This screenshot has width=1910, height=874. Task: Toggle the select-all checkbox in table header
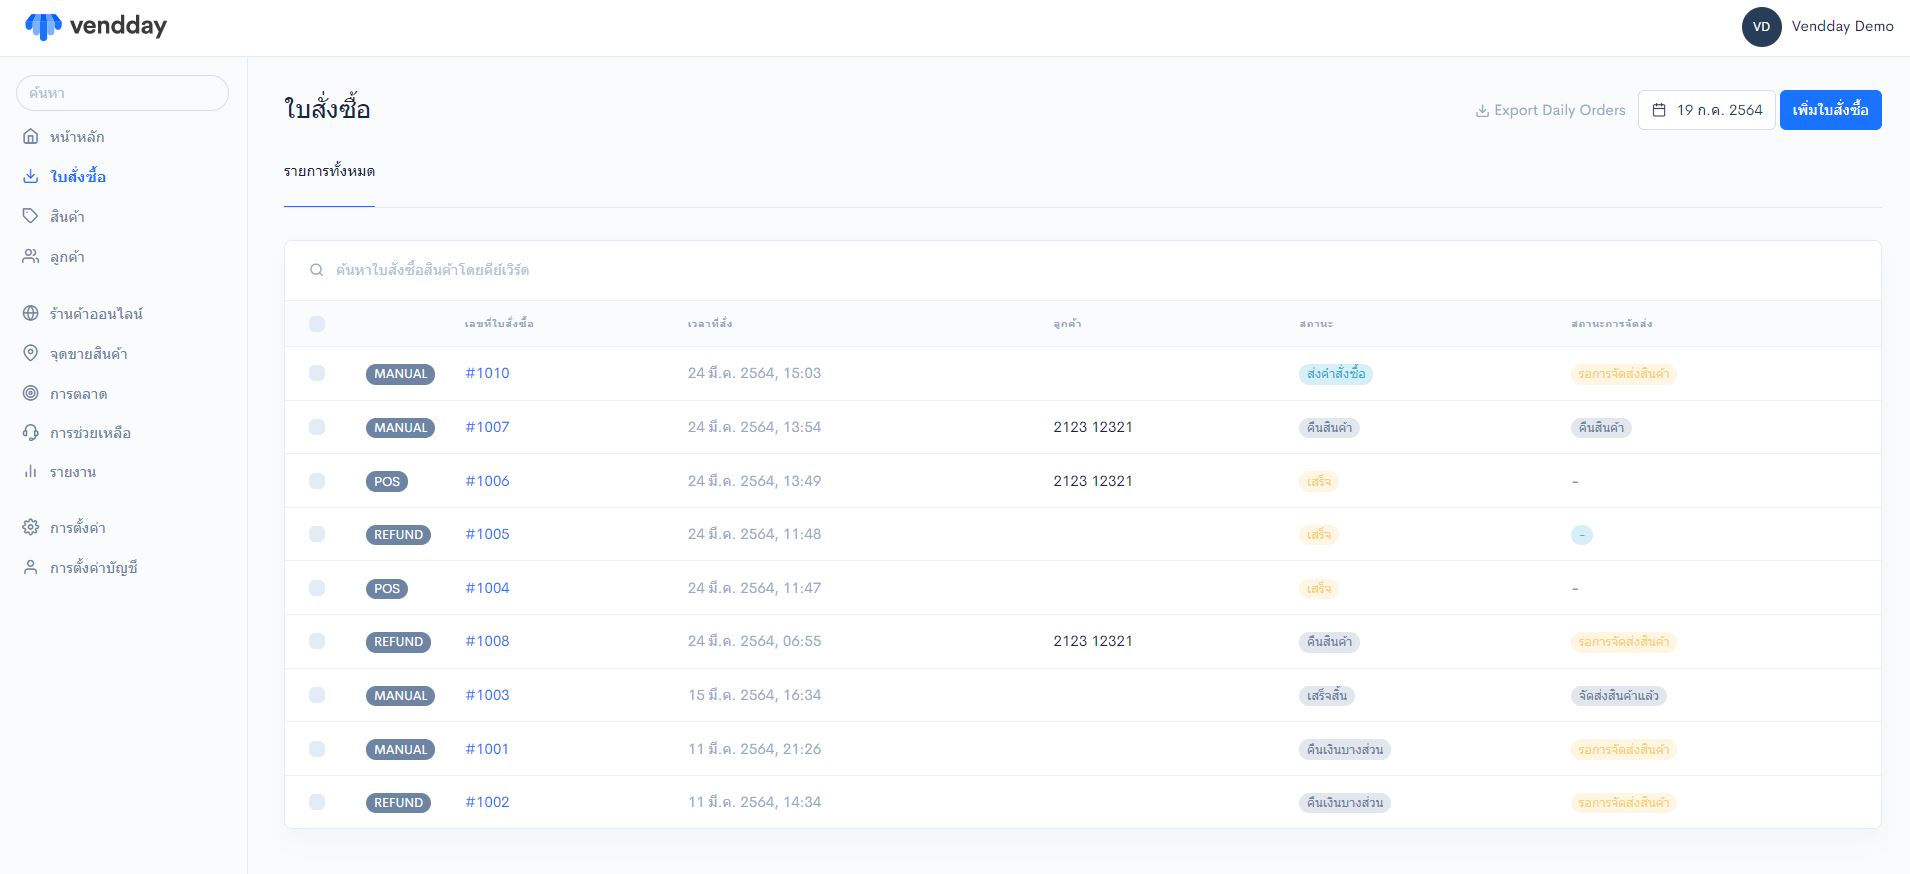pyautogui.click(x=317, y=324)
